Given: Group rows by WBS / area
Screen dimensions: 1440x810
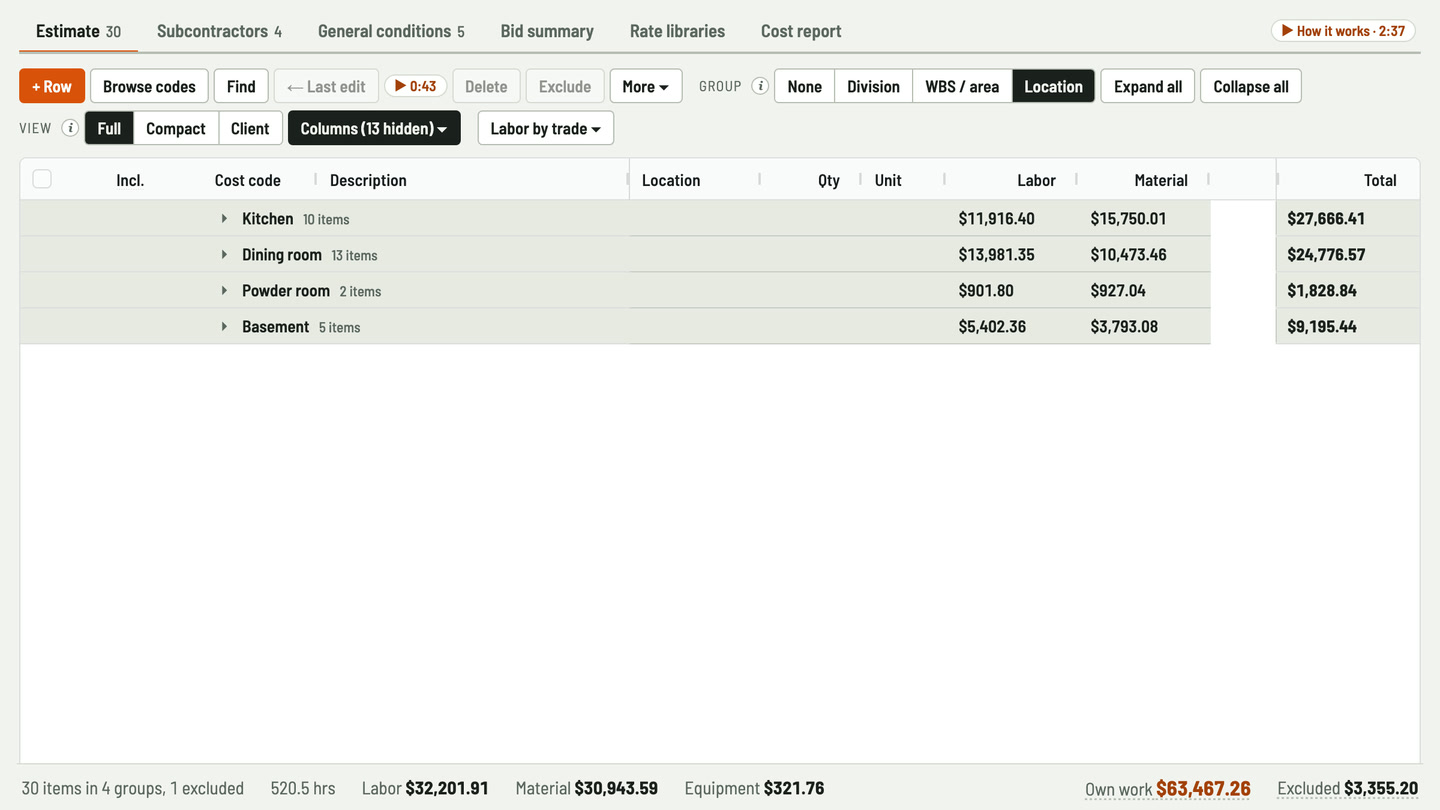Looking at the screenshot, I should tap(962, 86).
